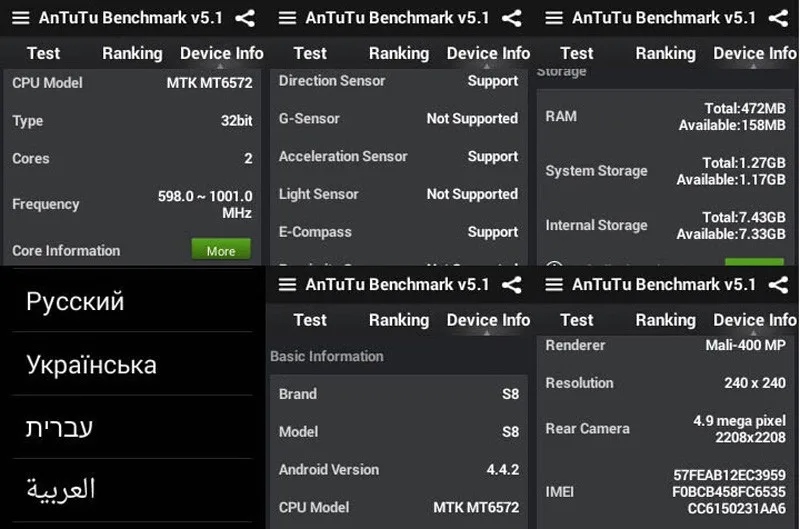800x529 pixels.
Task: Tap the Basic Information section header
Action: 327,356
